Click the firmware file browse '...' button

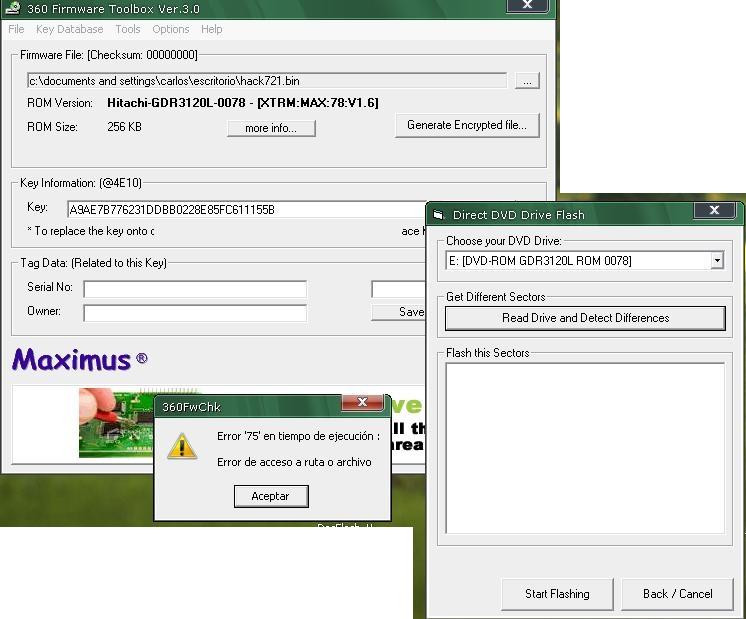tap(527, 81)
